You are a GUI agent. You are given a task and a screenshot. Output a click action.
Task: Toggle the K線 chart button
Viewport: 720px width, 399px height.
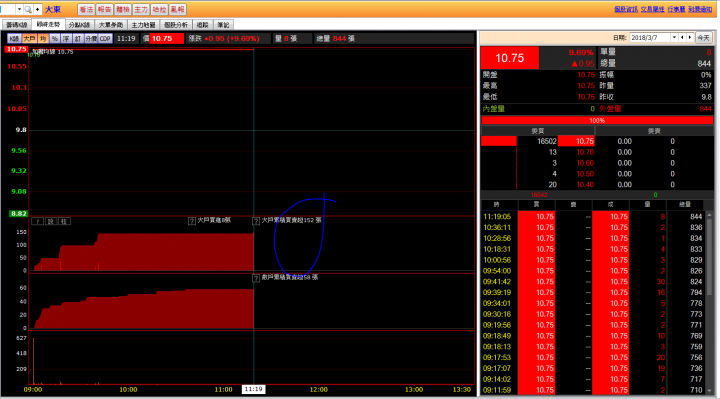[14, 39]
